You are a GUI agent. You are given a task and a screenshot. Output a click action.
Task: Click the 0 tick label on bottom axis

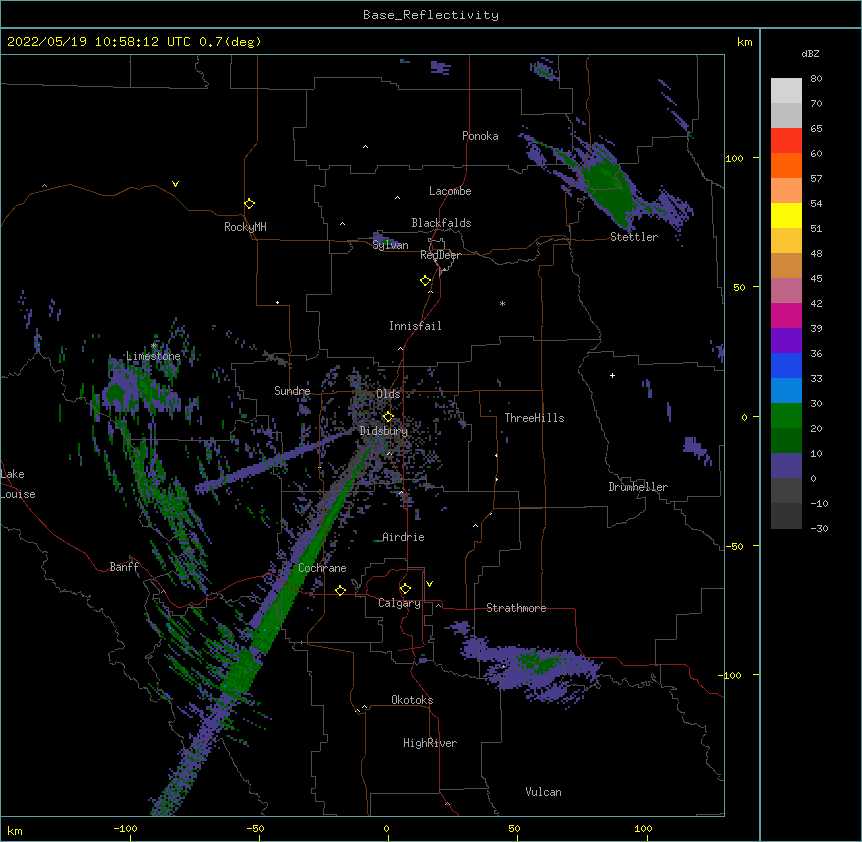coord(386,828)
